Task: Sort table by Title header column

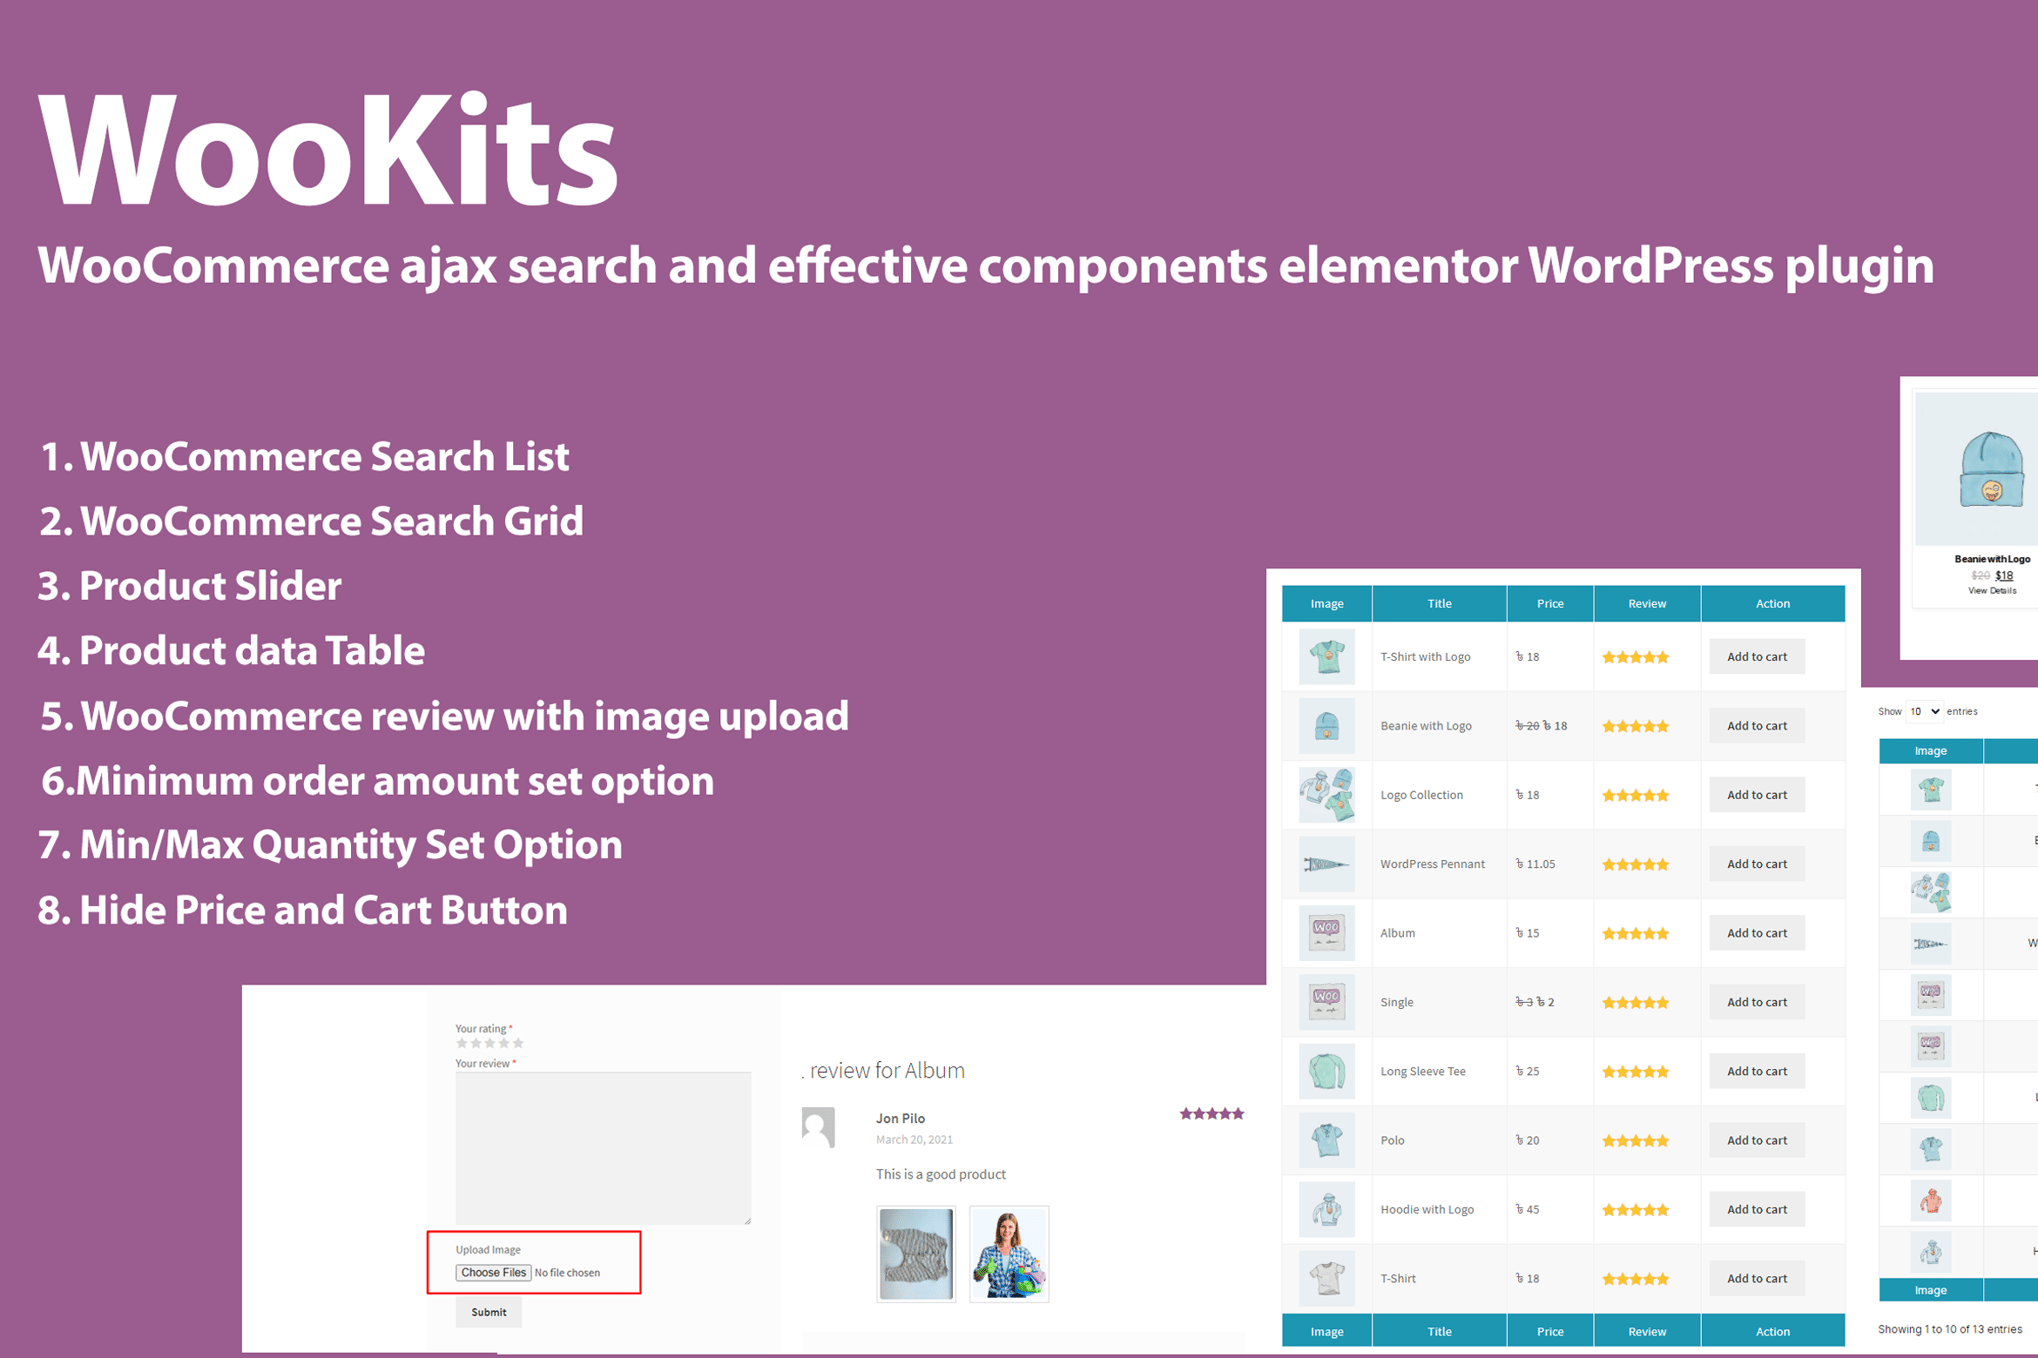Action: click(x=1439, y=604)
